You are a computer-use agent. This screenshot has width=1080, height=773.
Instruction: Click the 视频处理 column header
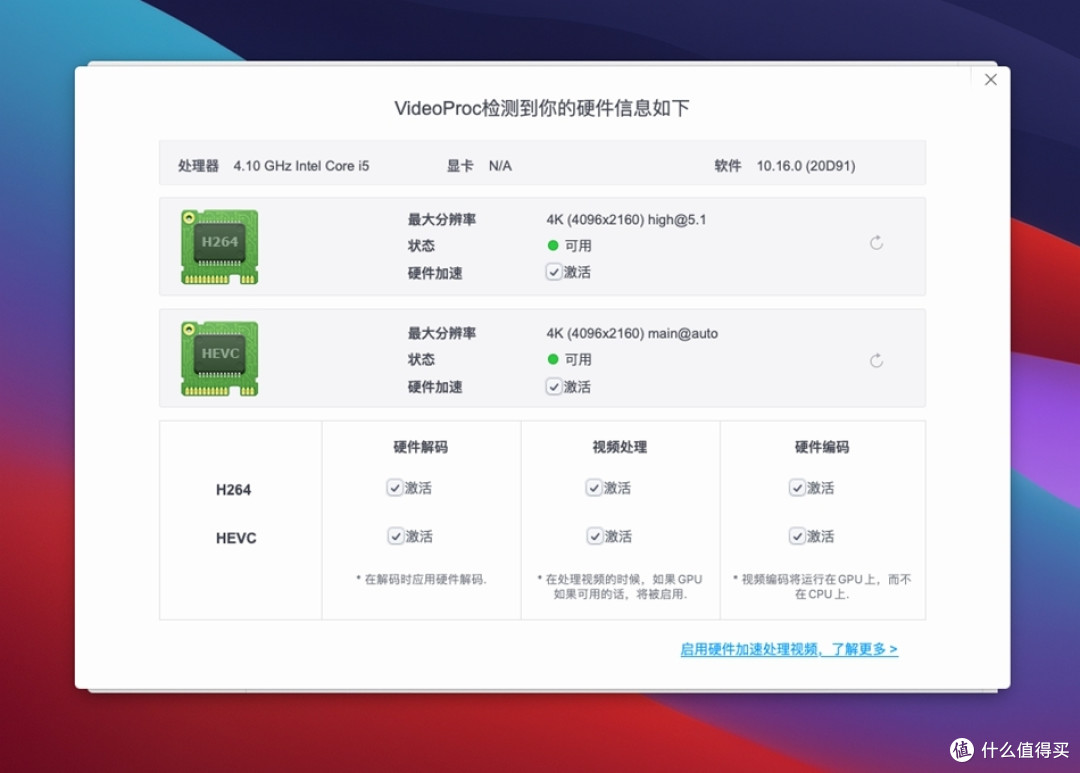619,447
